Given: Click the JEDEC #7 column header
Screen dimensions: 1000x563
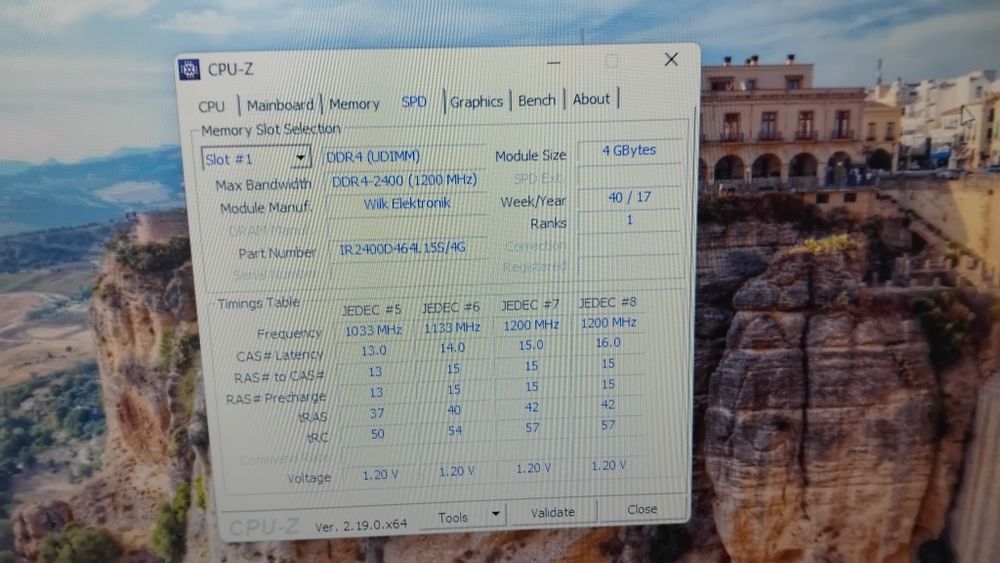Looking at the screenshot, I should click(529, 305).
